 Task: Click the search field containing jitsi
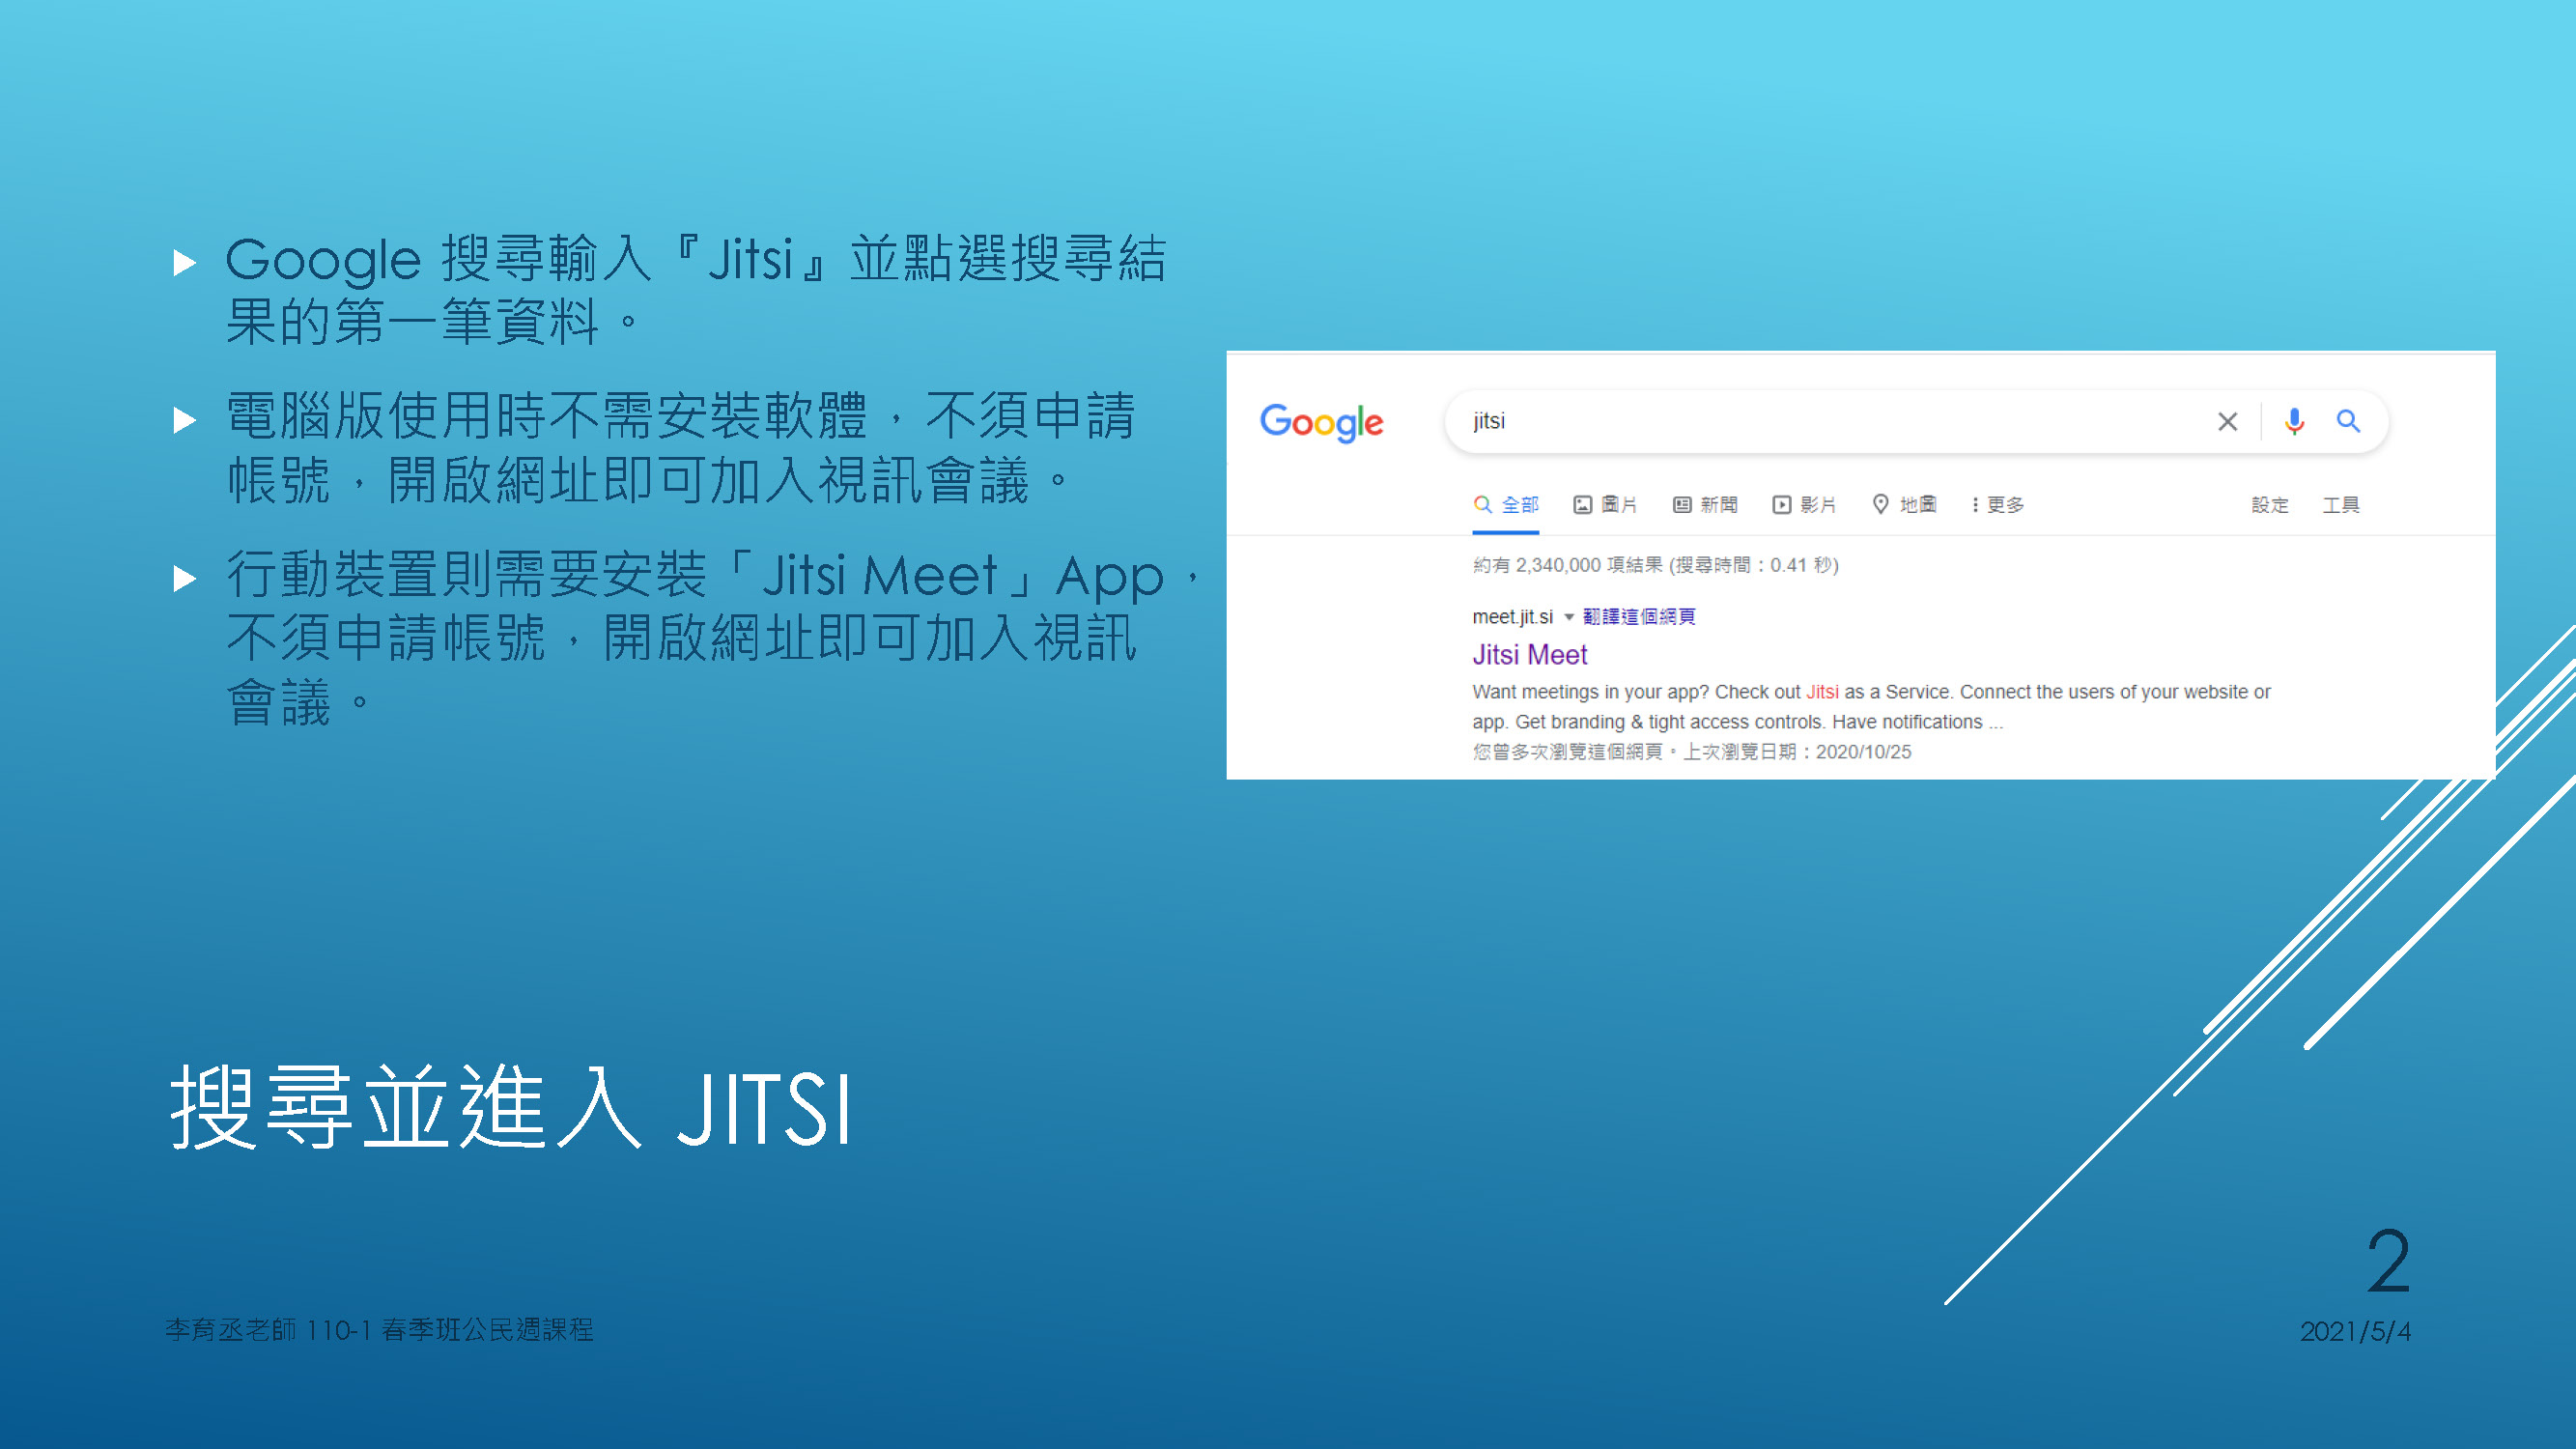[1916, 421]
